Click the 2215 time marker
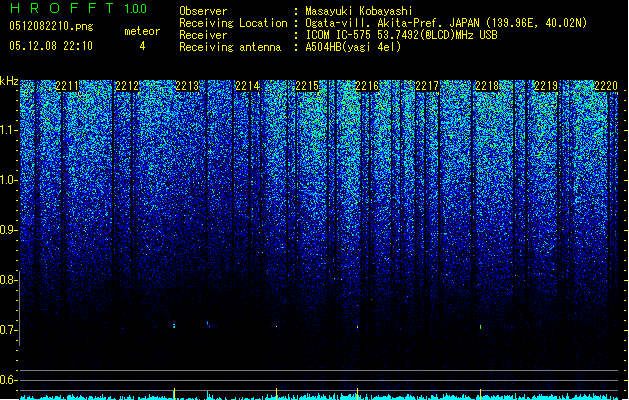Viewport: 629px width, 400px height. pyautogui.click(x=307, y=86)
